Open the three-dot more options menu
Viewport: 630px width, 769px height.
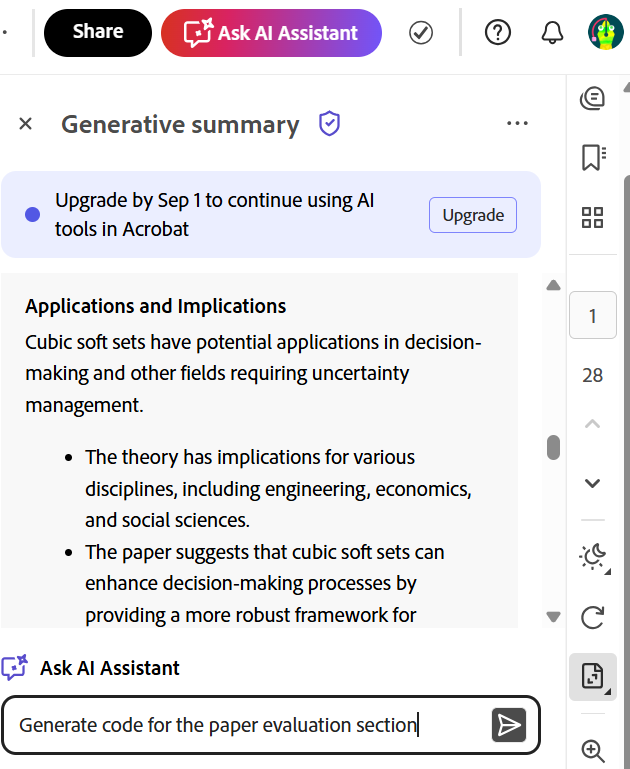pyautogui.click(x=517, y=124)
